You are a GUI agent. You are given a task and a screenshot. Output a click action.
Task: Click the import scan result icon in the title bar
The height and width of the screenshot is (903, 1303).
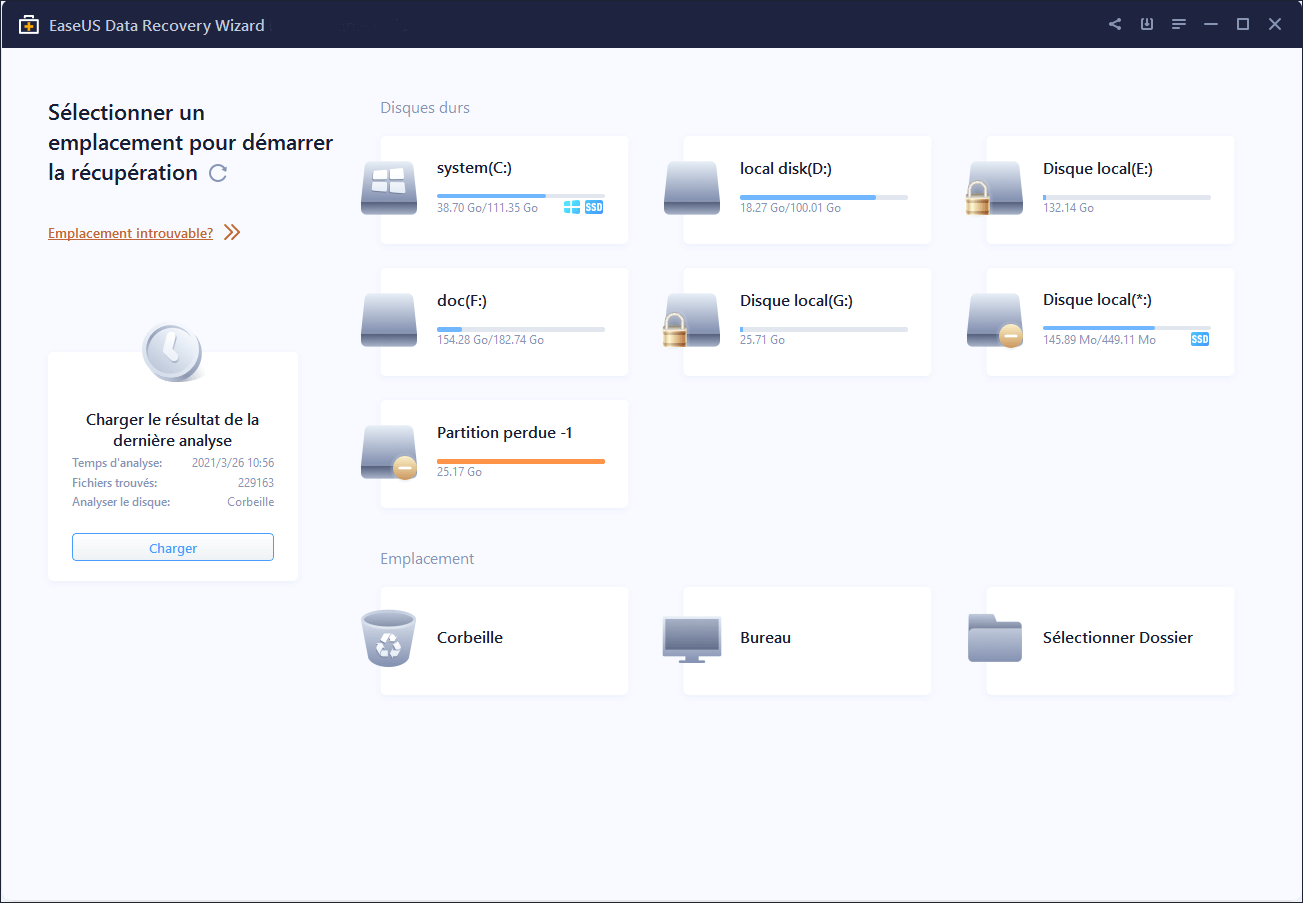(1147, 25)
